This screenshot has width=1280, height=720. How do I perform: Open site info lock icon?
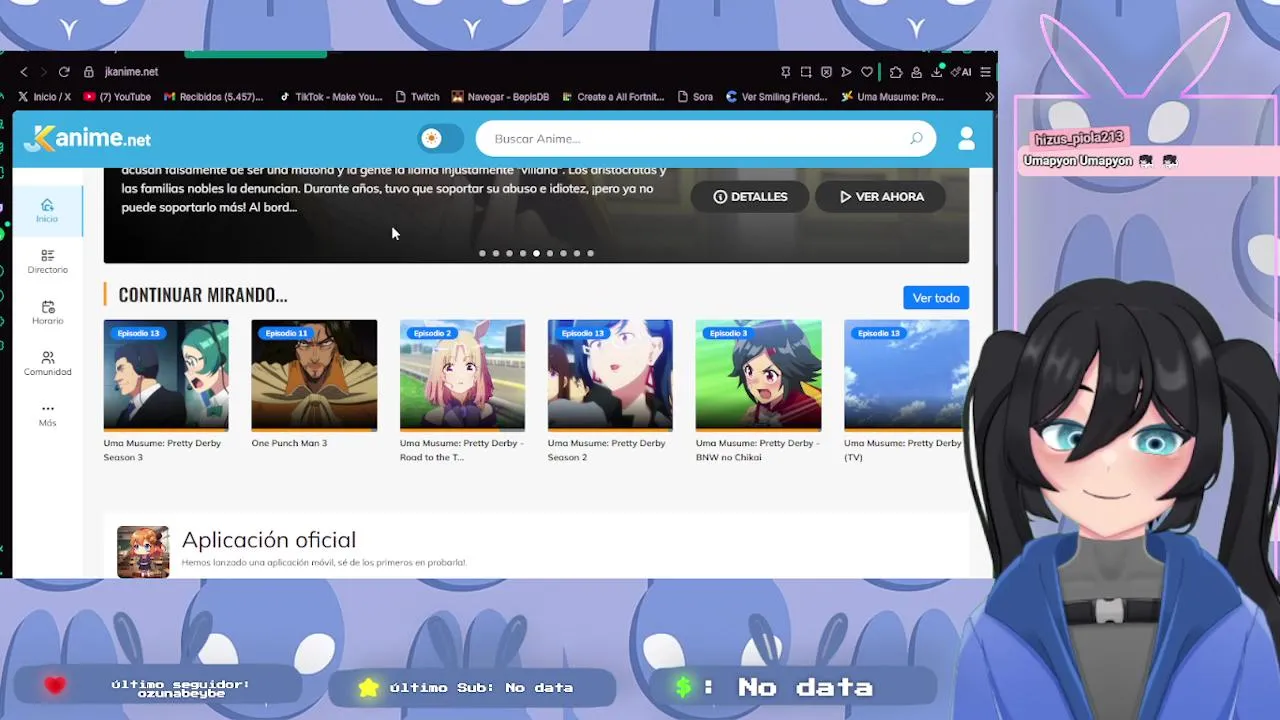(x=89, y=72)
